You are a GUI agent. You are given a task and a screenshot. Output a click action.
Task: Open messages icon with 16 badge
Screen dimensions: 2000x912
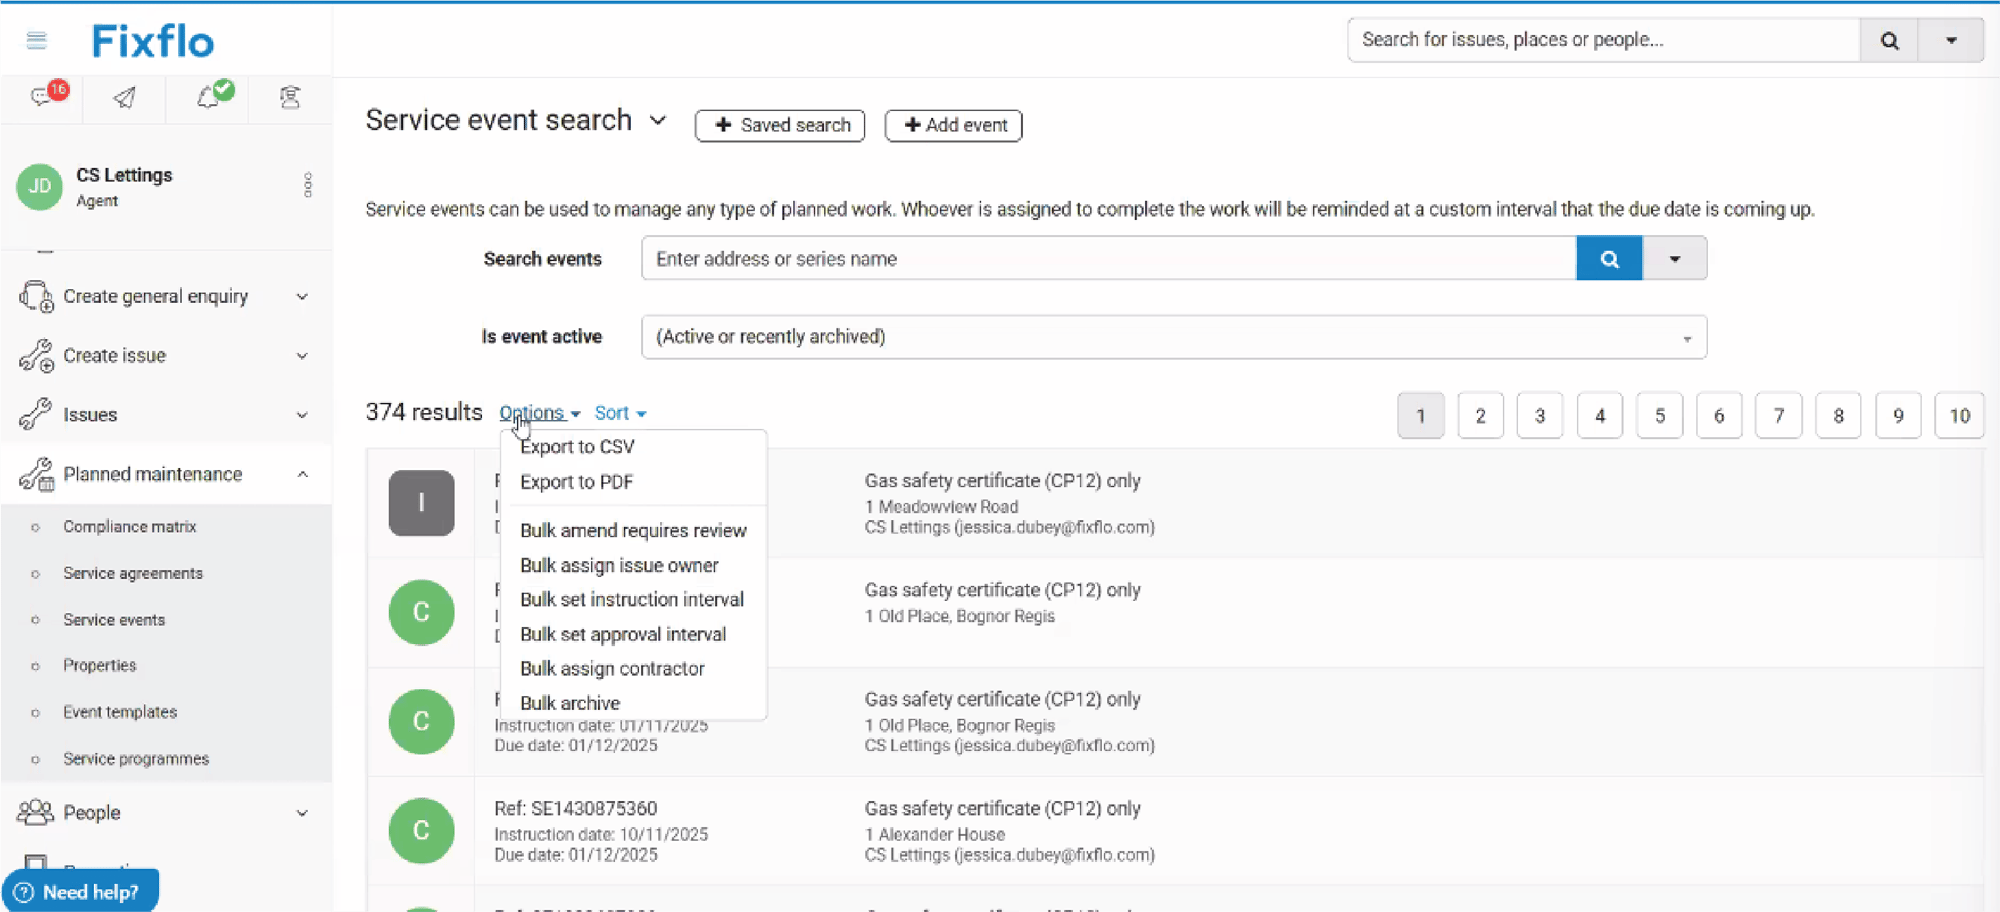tap(44, 96)
